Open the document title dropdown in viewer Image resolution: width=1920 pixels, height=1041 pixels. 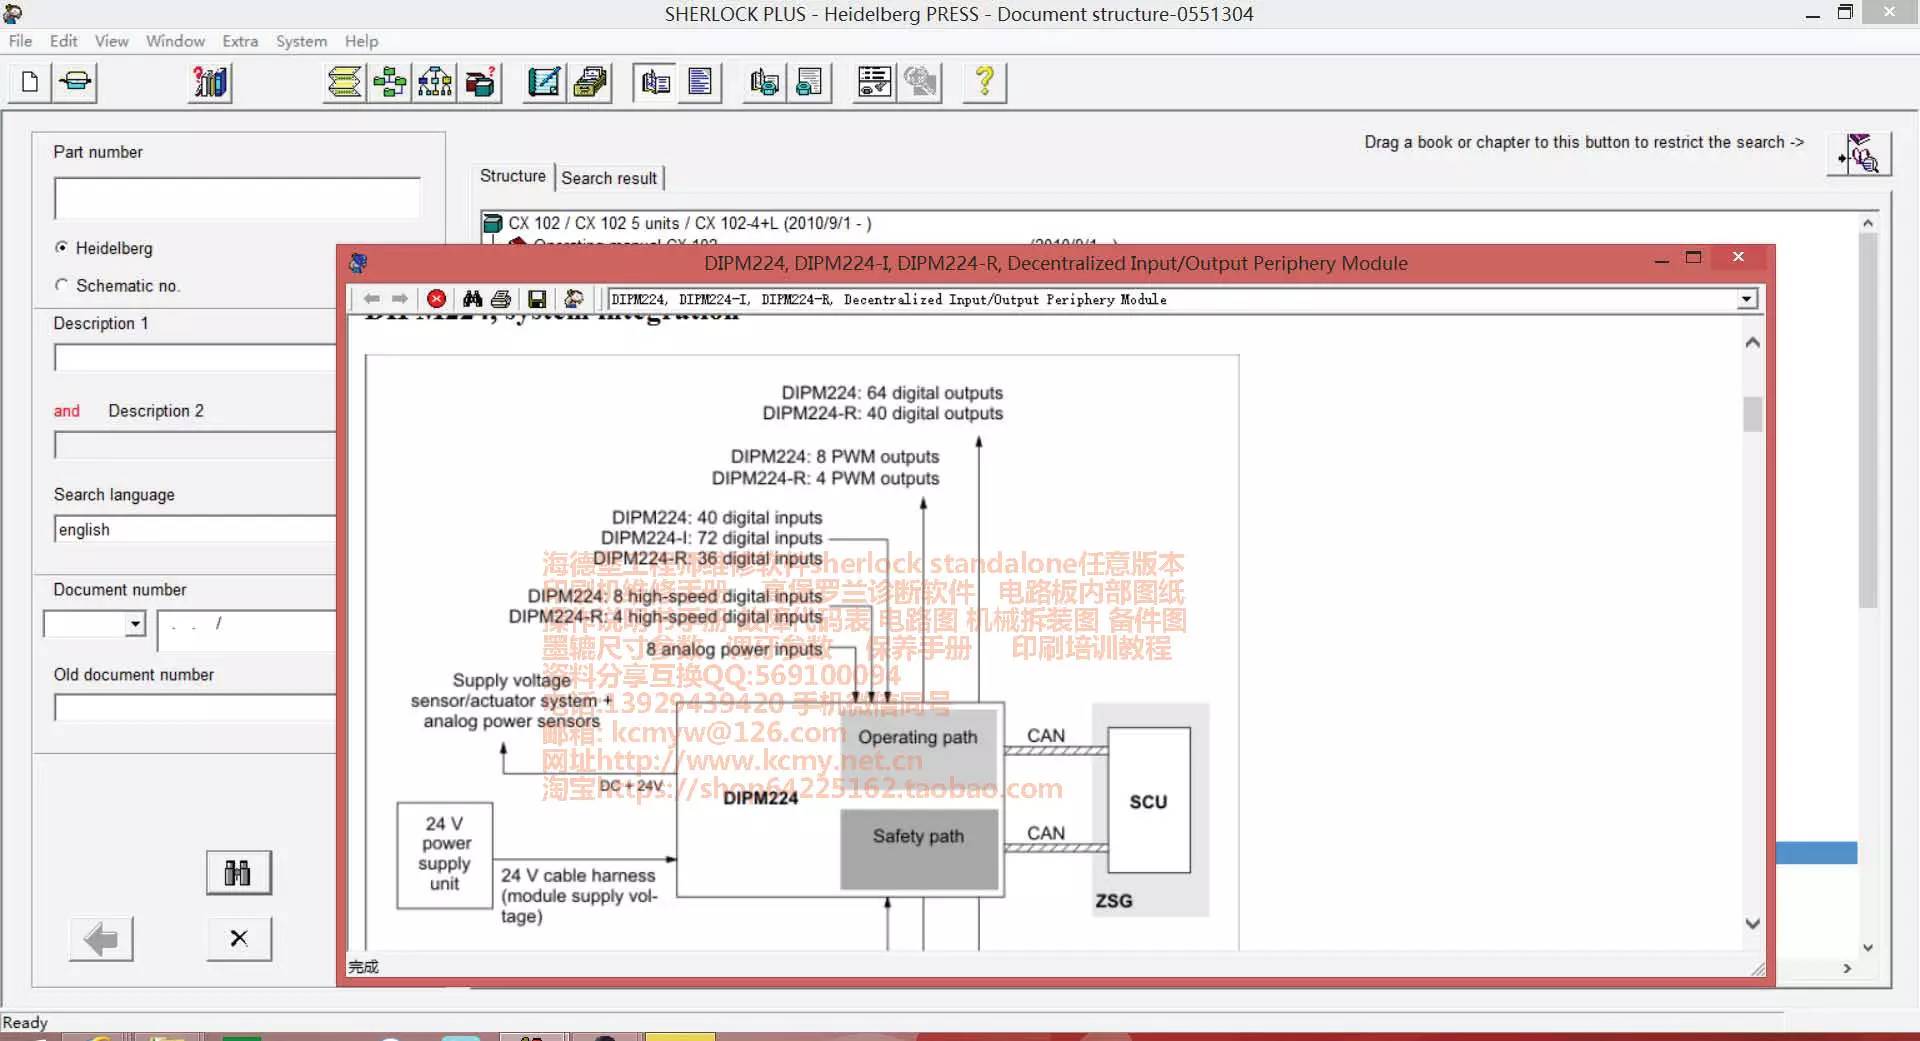pos(1746,299)
